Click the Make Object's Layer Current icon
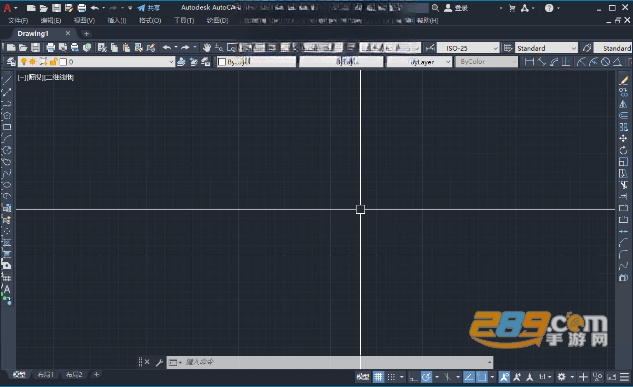This screenshot has width=633, height=387. point(181,62)
